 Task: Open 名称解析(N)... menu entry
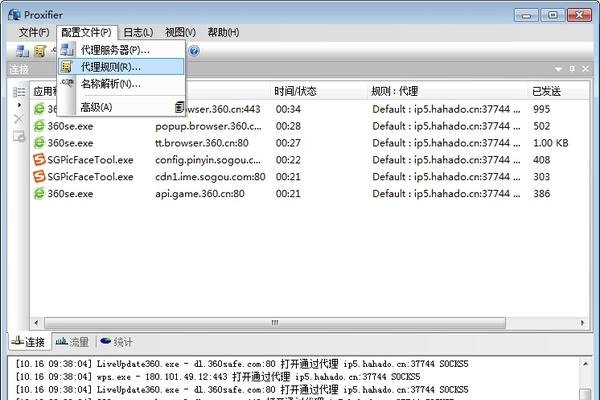tap(110, 85)
